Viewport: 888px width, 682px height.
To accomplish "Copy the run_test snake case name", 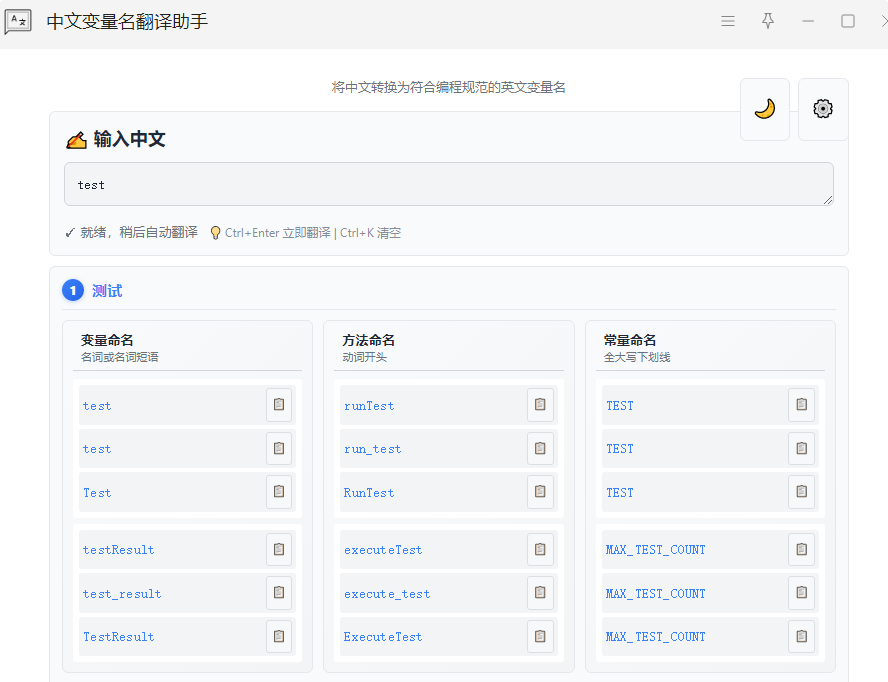I will (540, 448).
